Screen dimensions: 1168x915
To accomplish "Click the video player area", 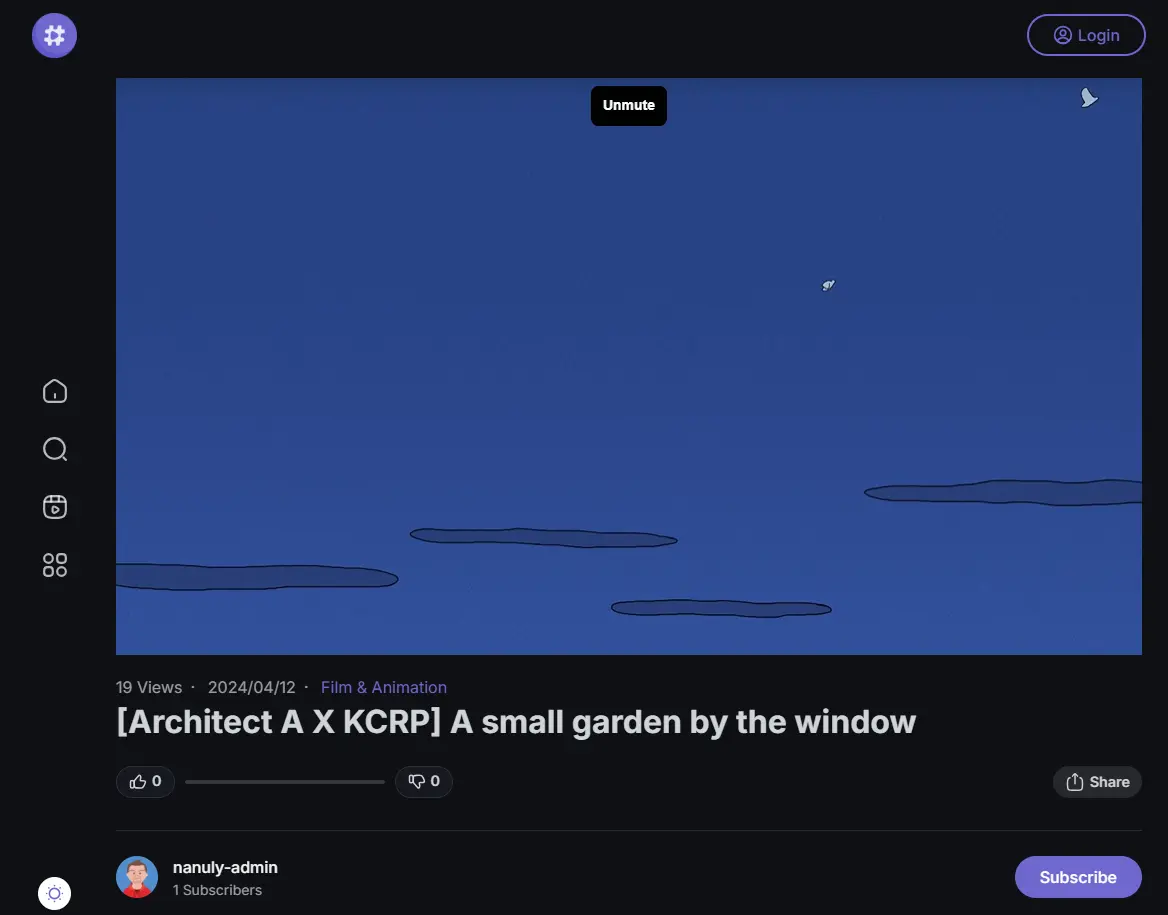I will point(629,367).
